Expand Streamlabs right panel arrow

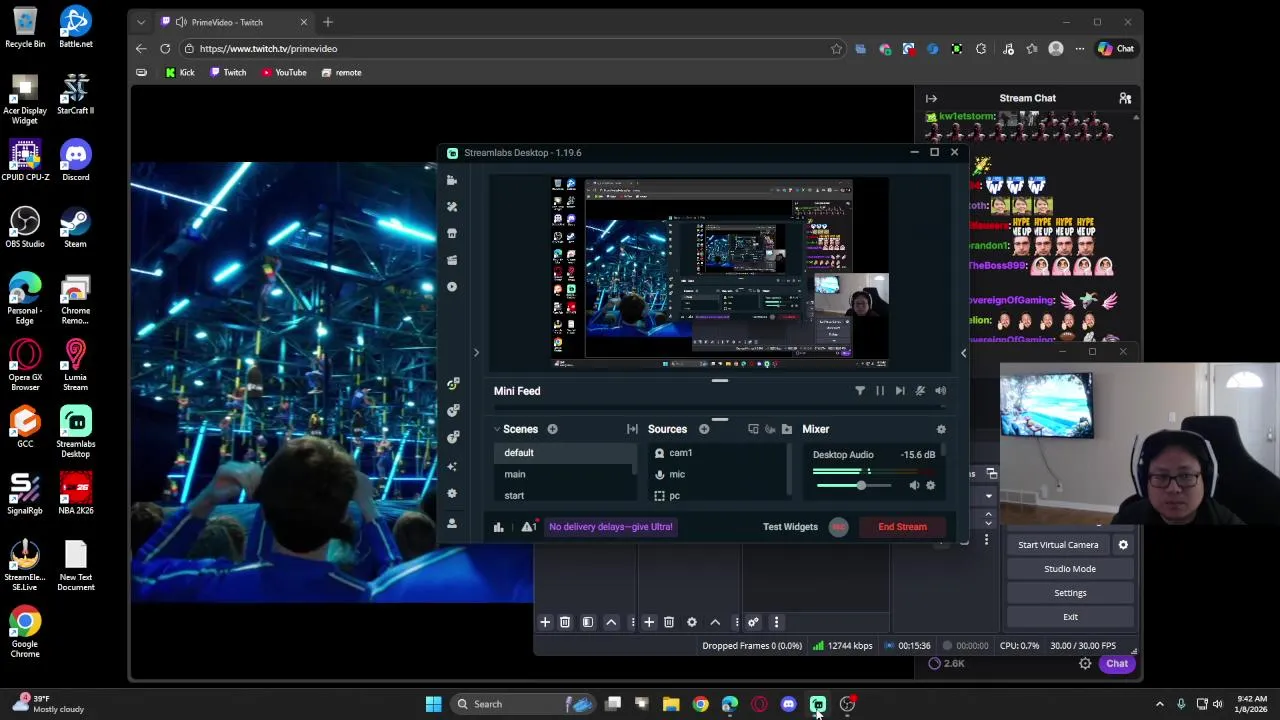coord(964,352)
